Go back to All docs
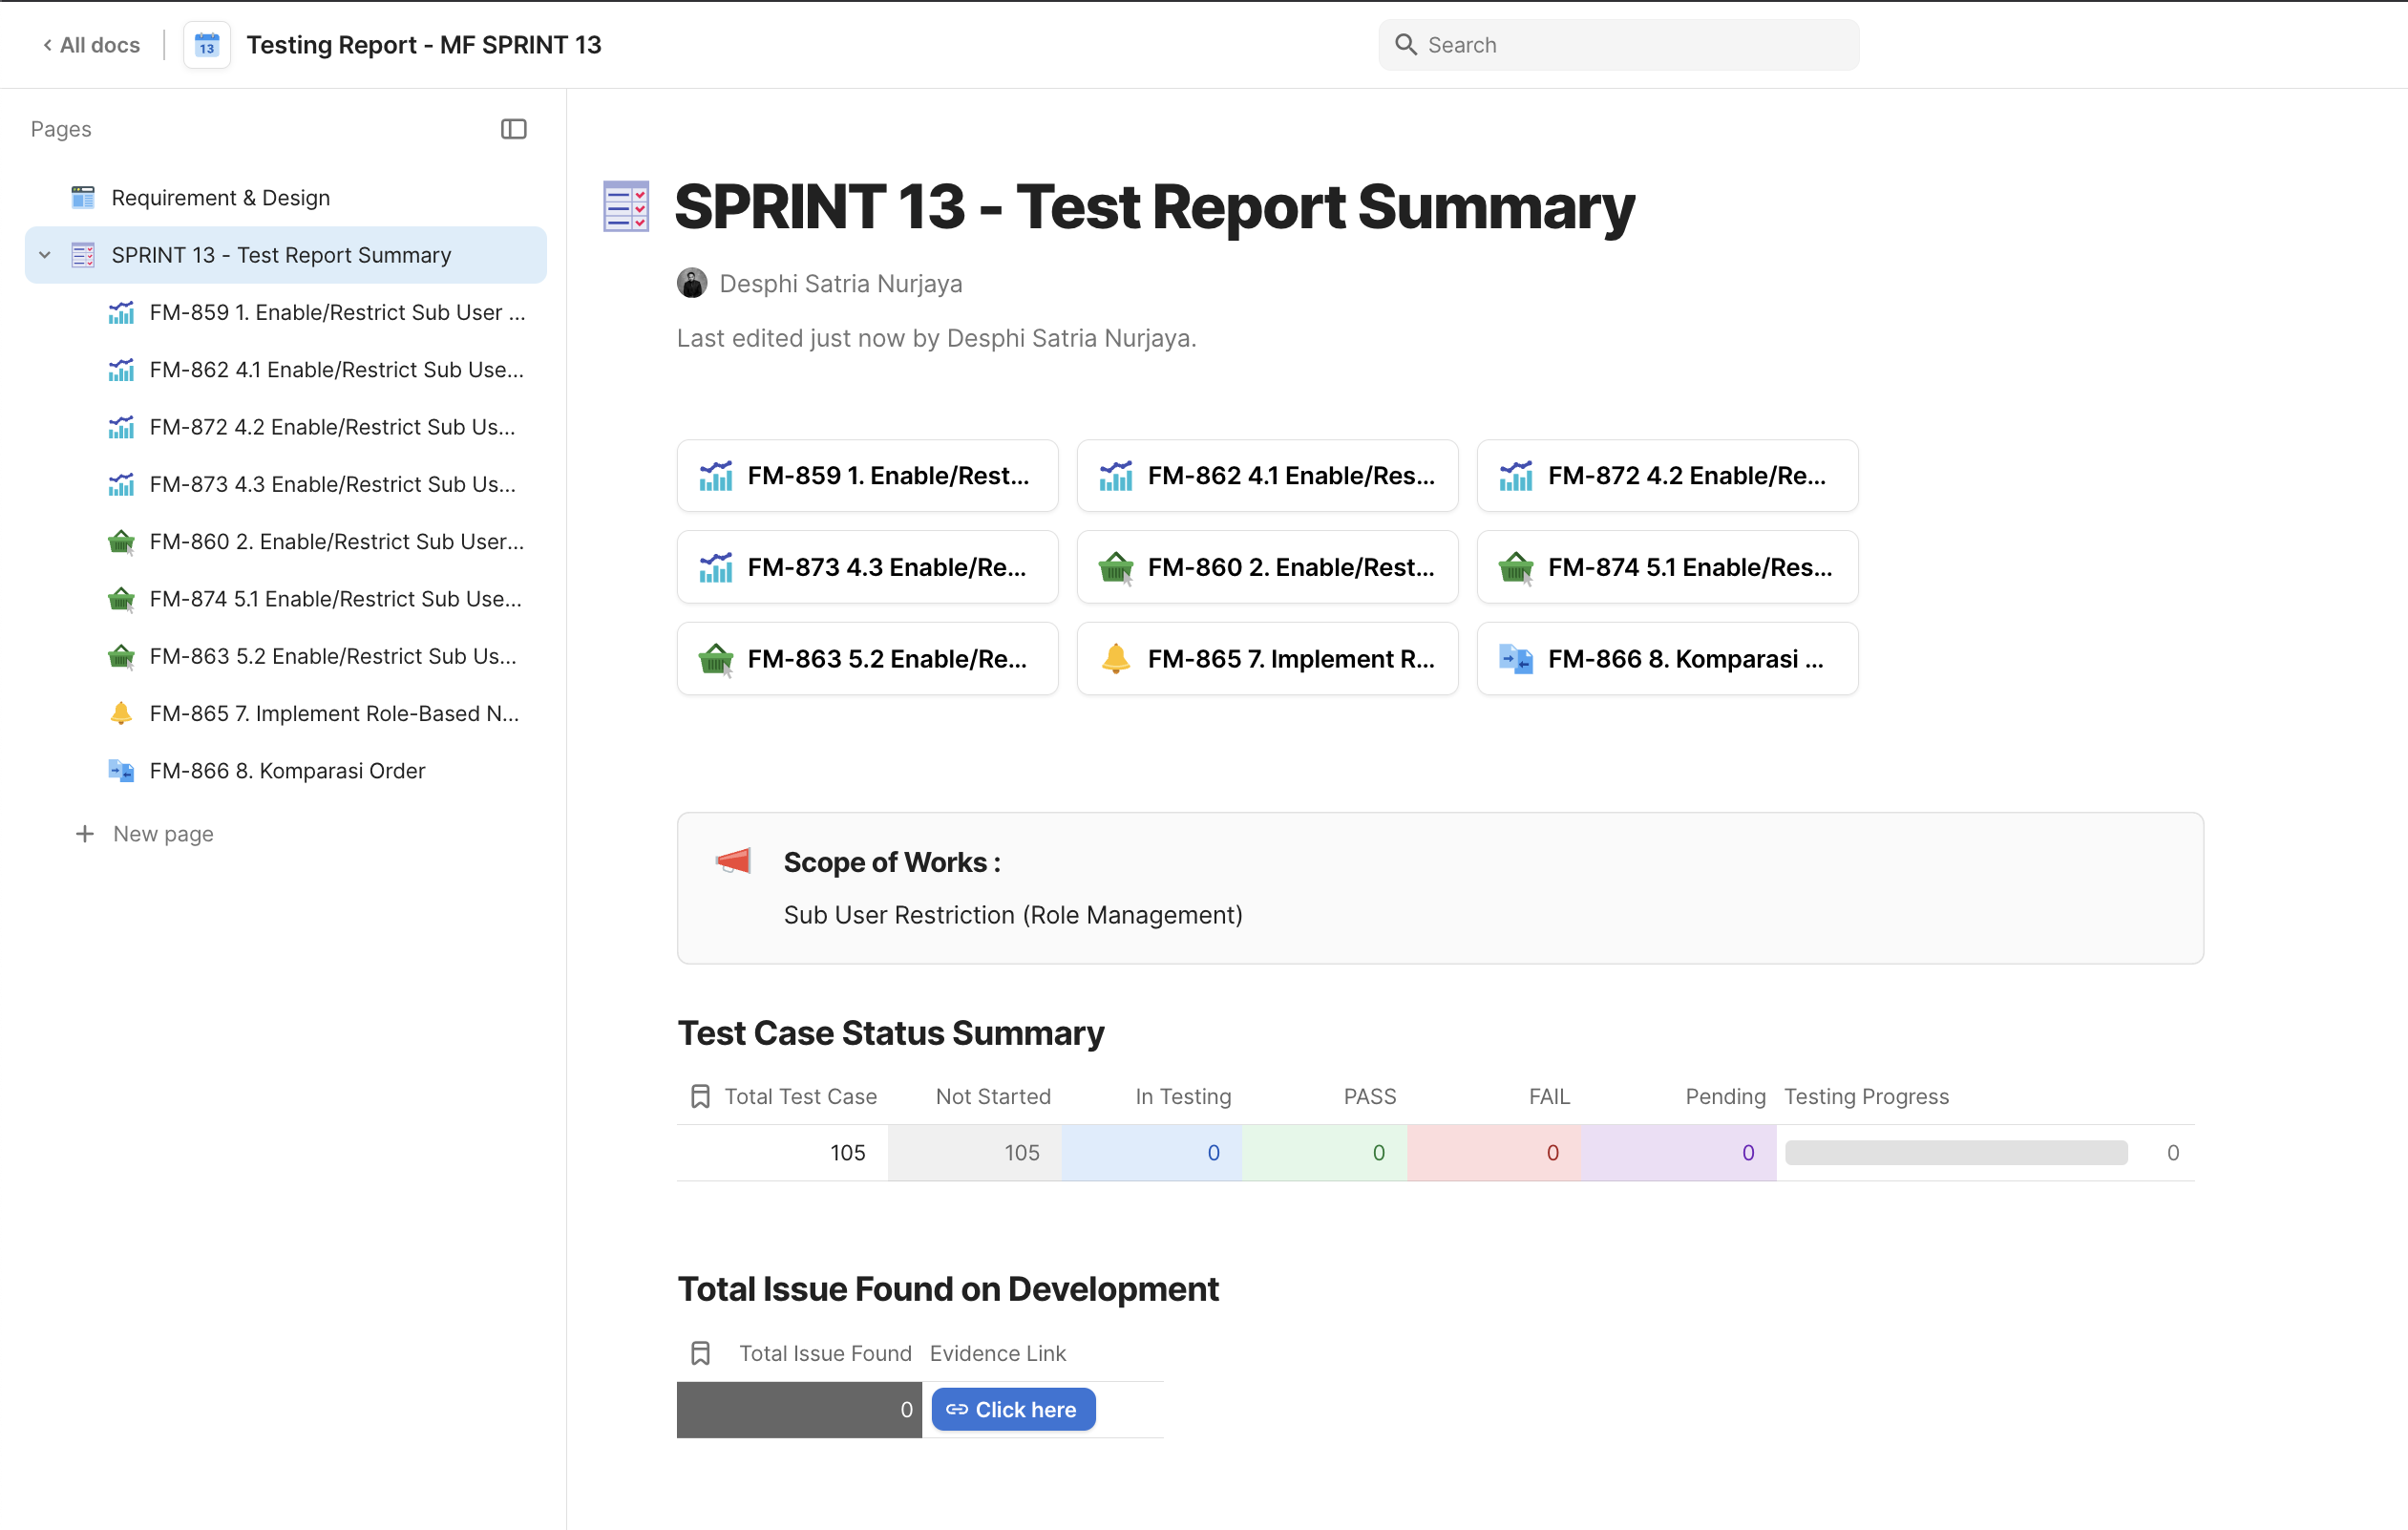 [91, 45]
